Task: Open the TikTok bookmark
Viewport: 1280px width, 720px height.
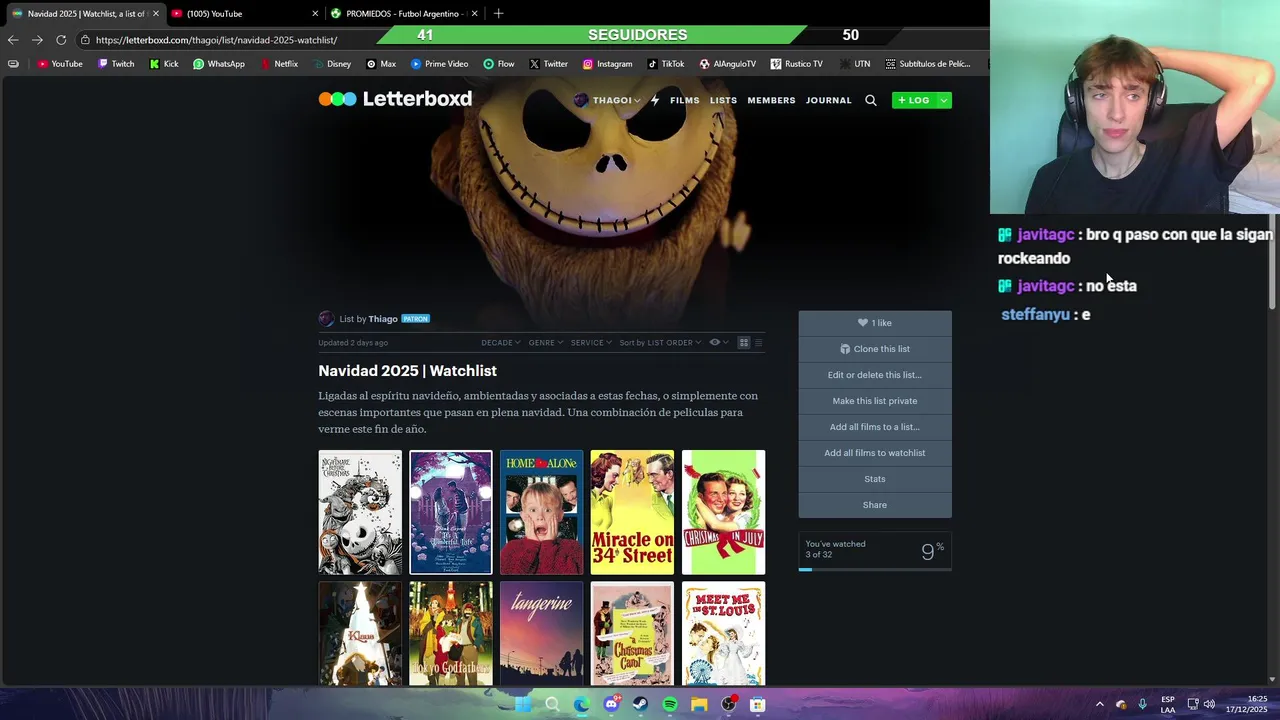Action: (666, 64)
